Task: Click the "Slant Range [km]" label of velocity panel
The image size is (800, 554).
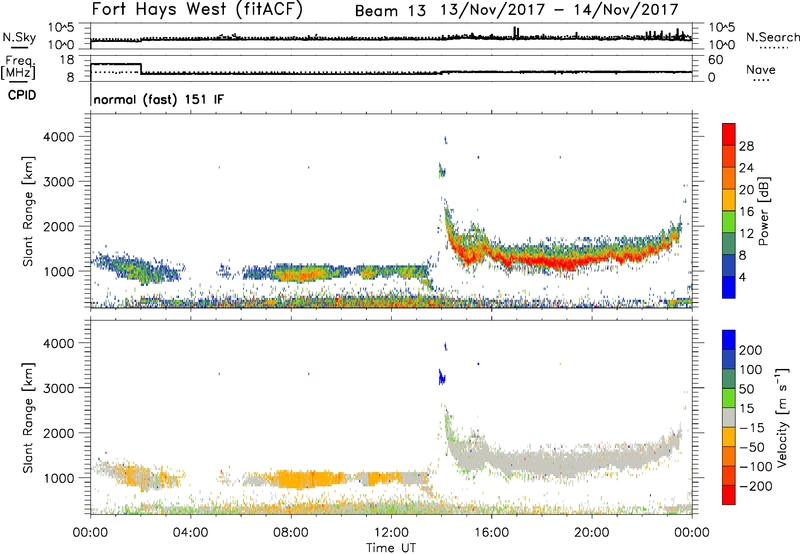Action: coord(28,418)
